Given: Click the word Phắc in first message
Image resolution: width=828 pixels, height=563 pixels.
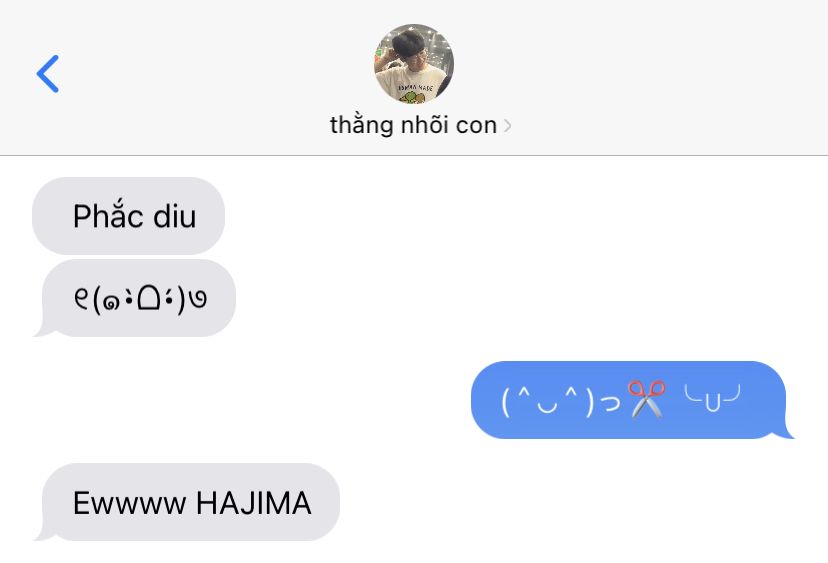Looking at the screenshot, I should click(x=108, y=214).
